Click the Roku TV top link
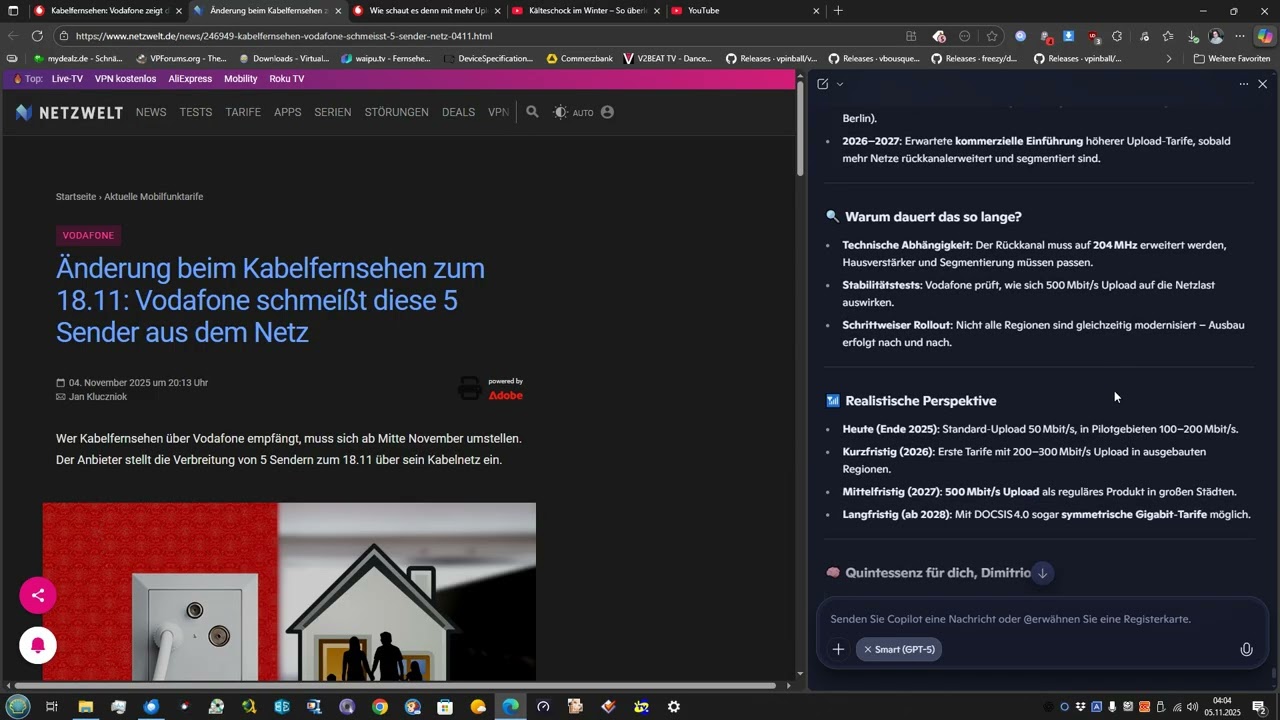The width and height of the screenshot is (1280, 720). tap(287, 79)
